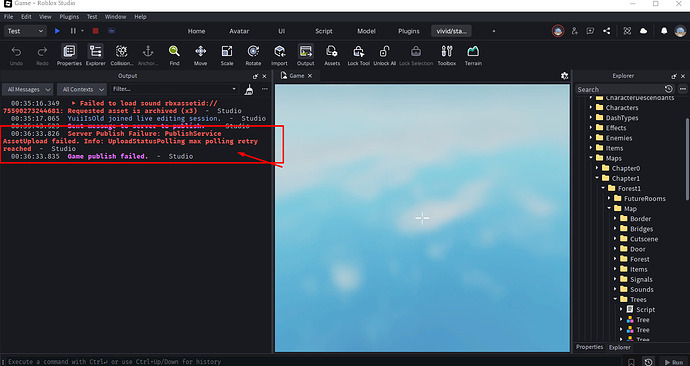Image resolution: width=690 pixels, height=366 pixels.
Task: Click the Explorer vertical scrollbar
Action: 686,158
